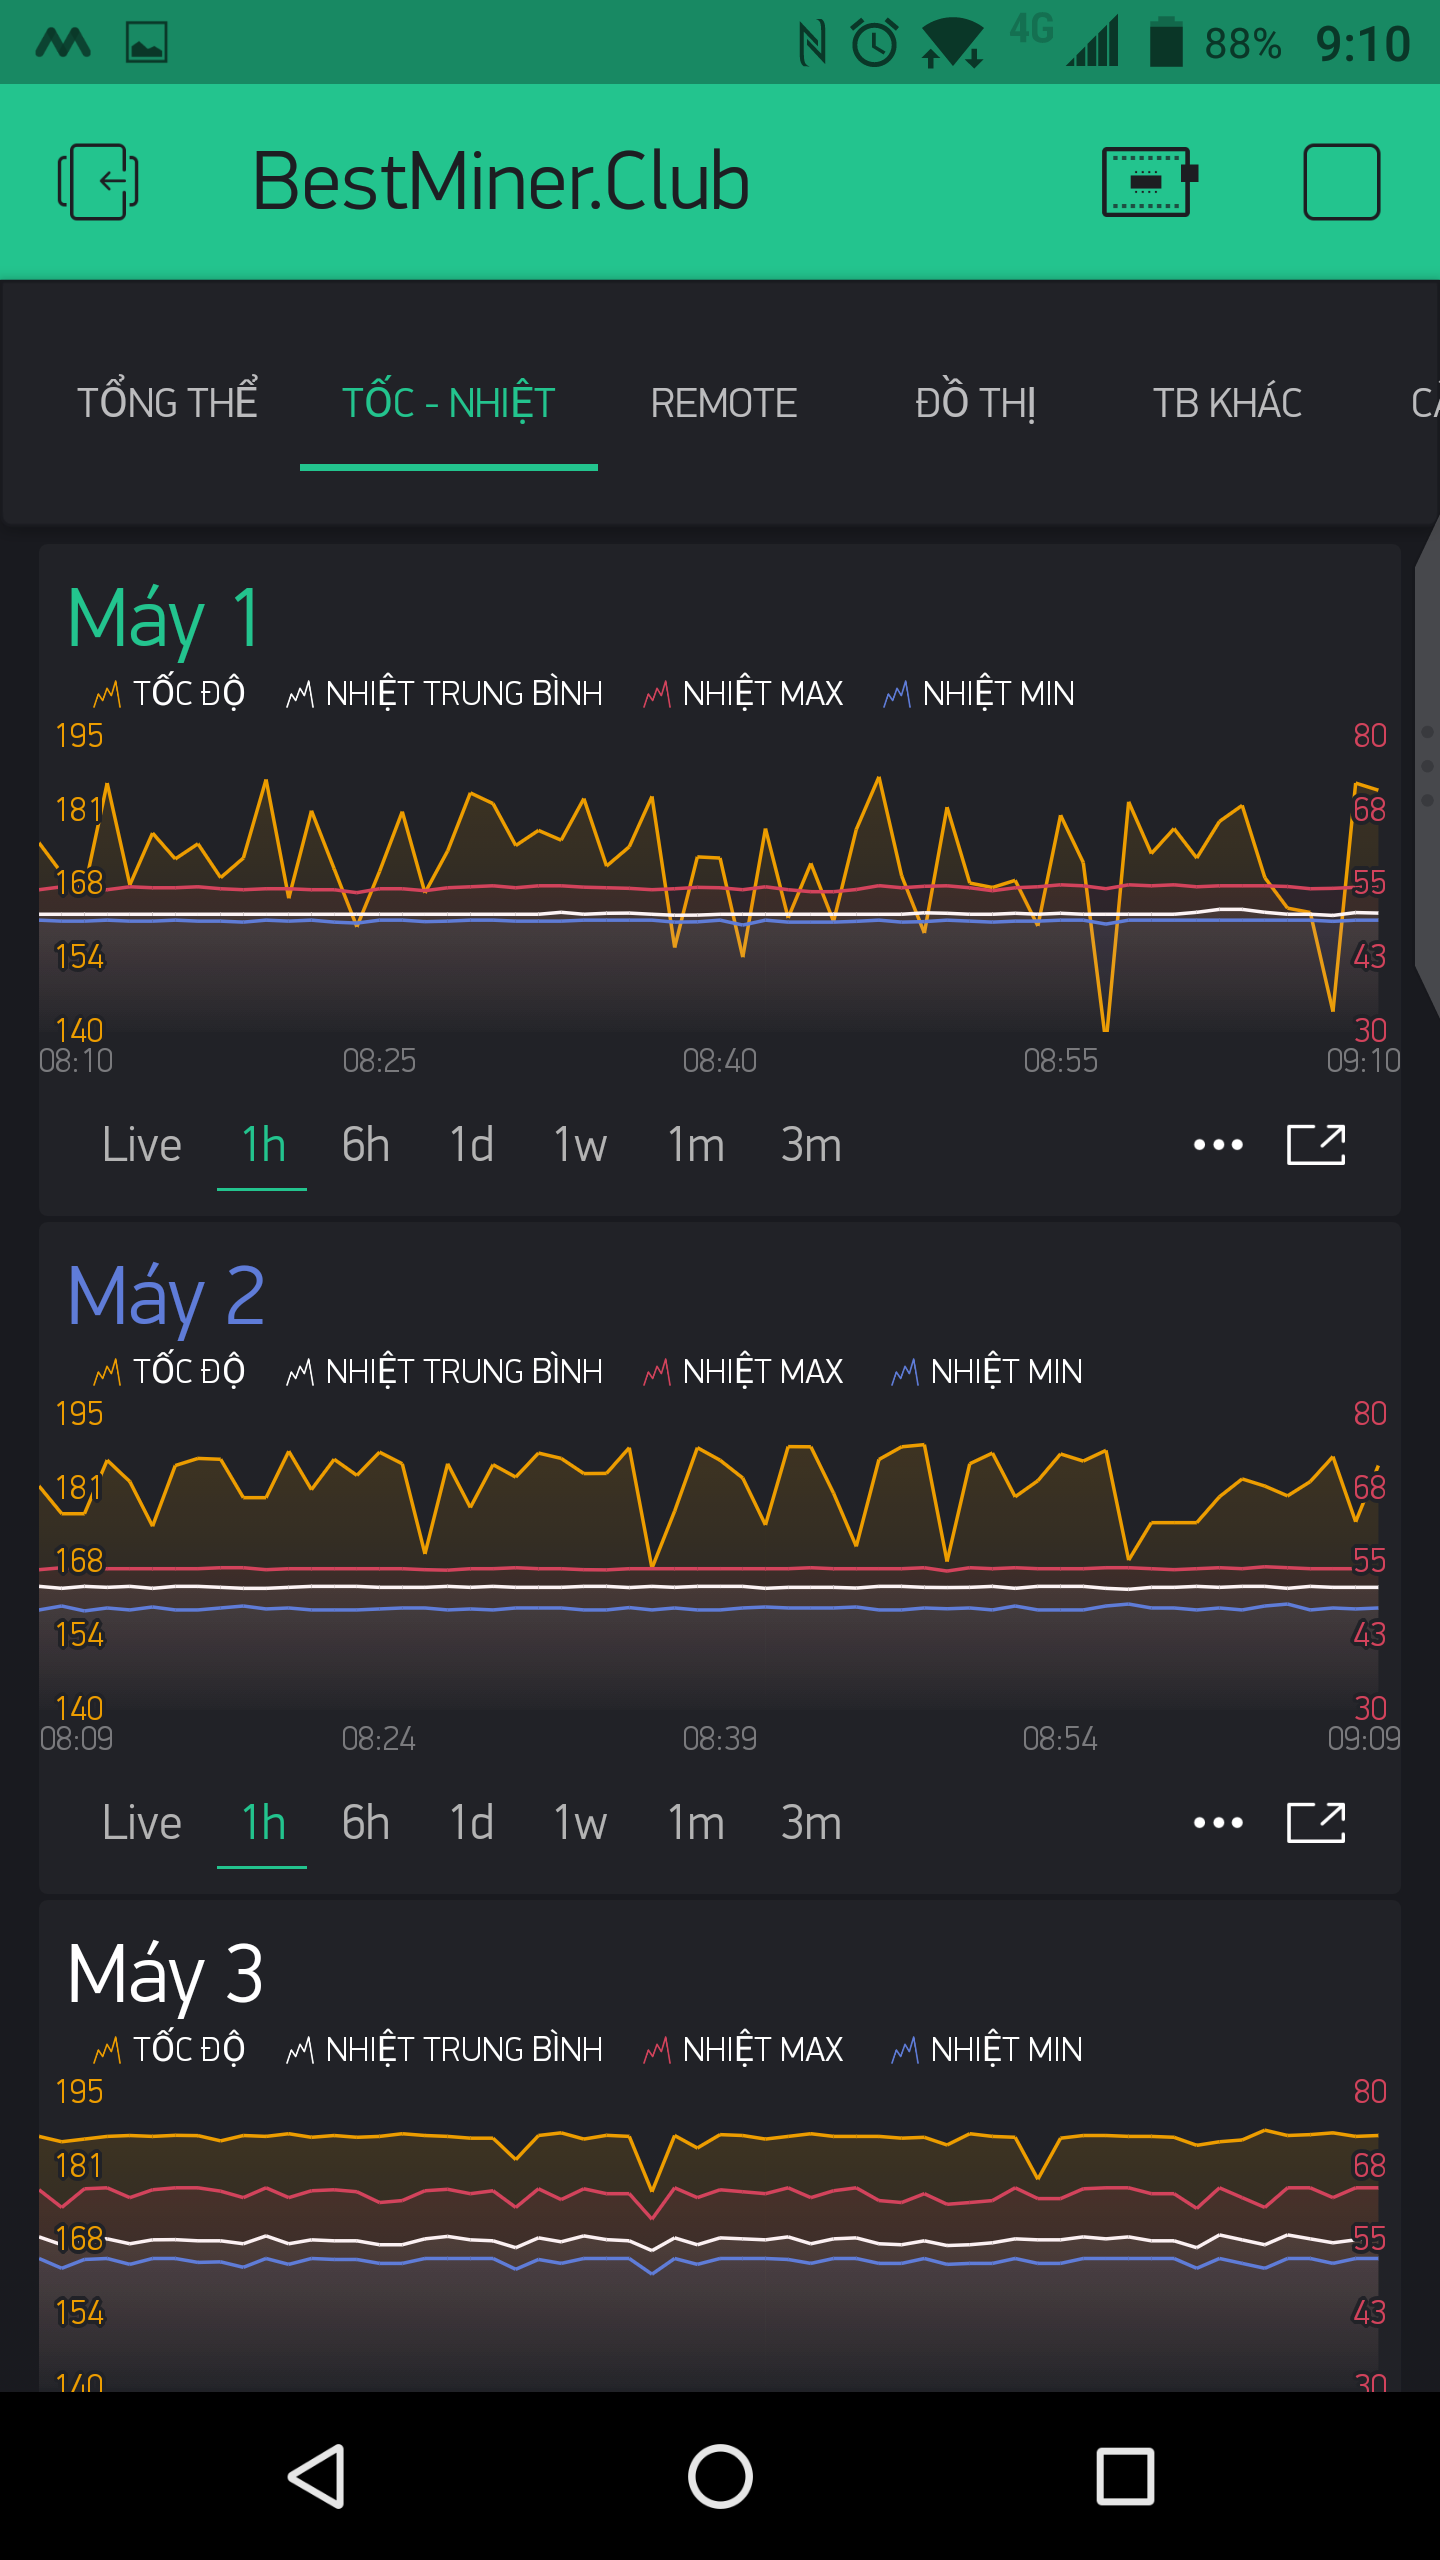The width and height of the screenshot is (1440, 2560).
Task: Toggle NHIỆT MAX series in Máy 2 chart
Action: (744, 1371)
